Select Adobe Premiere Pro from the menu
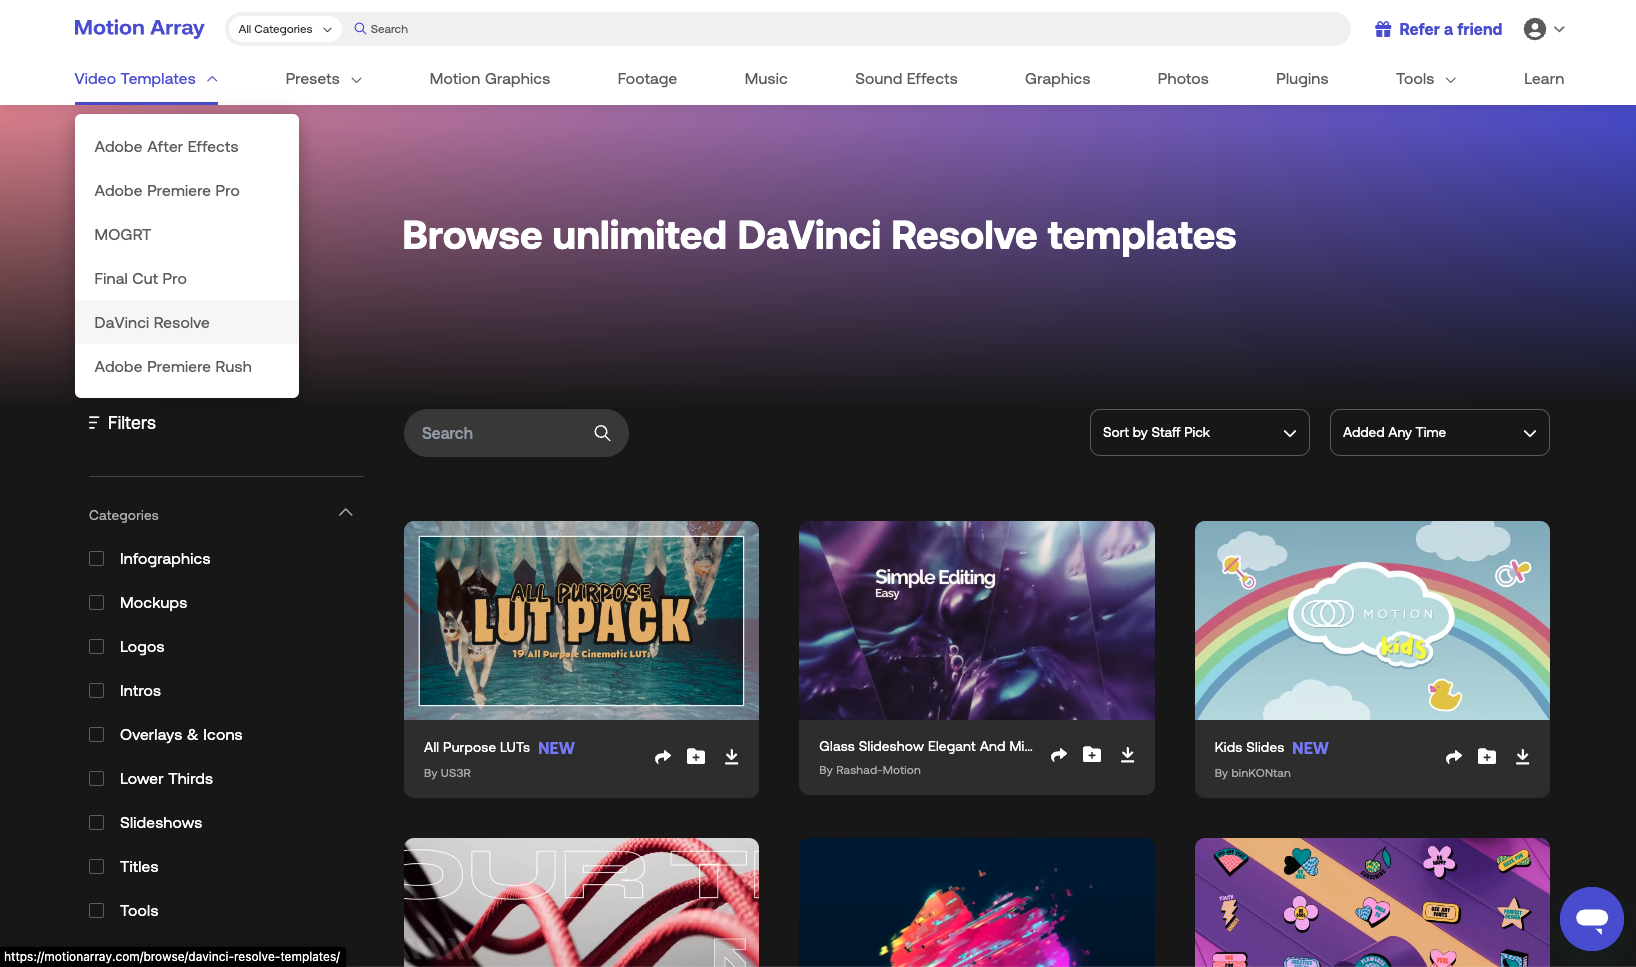1636x967 pixels. pyautogui.click(x=187, y=191)
